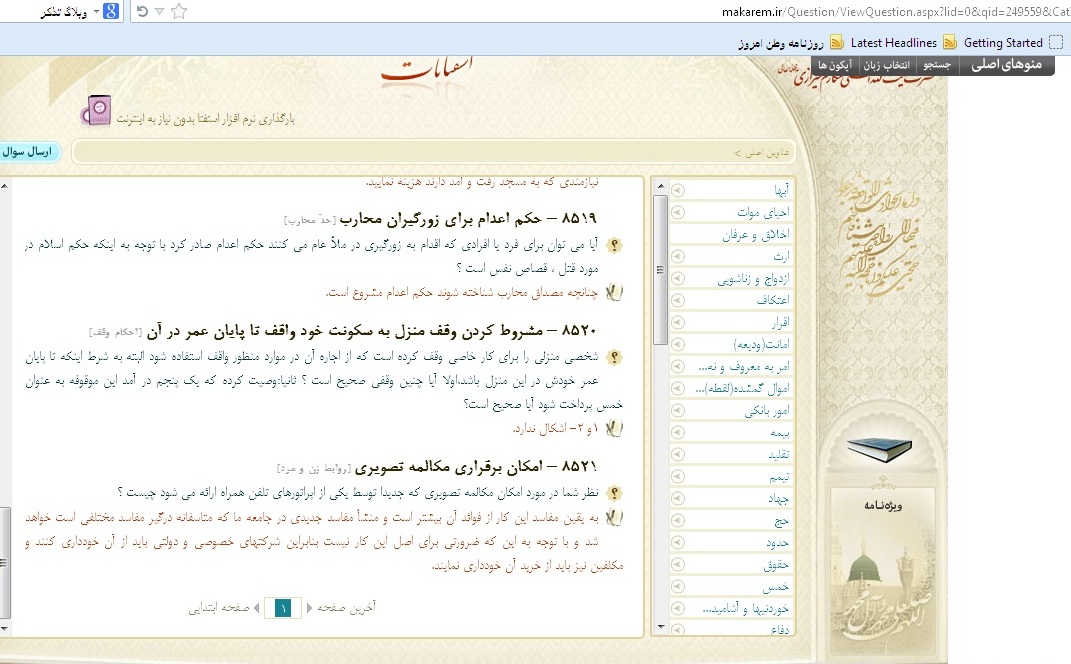Open question ۸۵۲۰ title about وقف منزل
The height and width of the screenshot is (664, 1071).
pyautogui.click(x=372, y=331)
